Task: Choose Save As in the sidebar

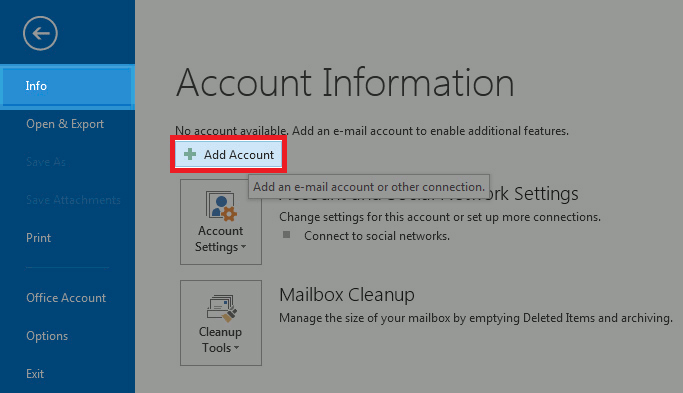Action: pos(46,162)
